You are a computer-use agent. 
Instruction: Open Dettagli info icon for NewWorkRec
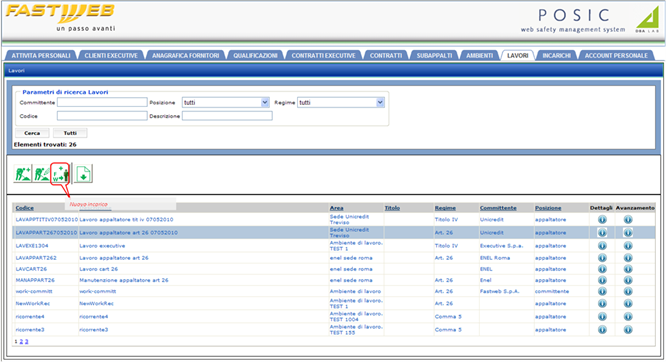[602, 304]
